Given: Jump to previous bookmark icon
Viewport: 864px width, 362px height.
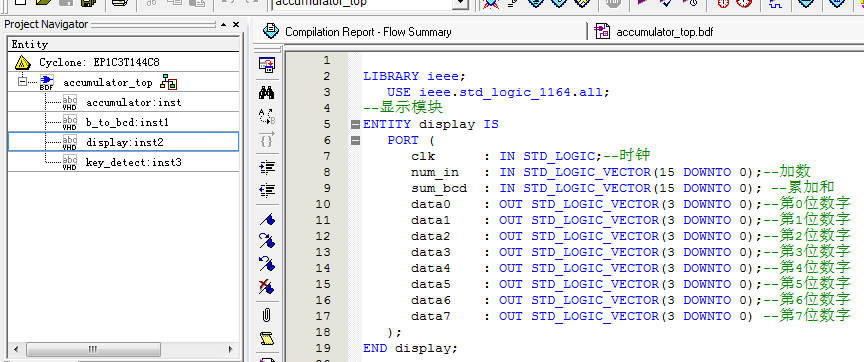Looking at the screenshot, I should click(267, 264).
